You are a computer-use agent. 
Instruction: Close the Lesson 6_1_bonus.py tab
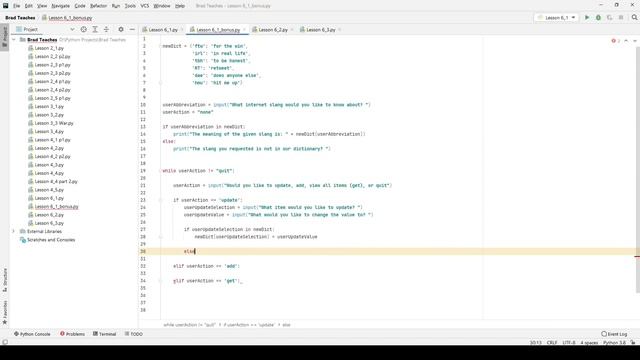coord(244,30)
